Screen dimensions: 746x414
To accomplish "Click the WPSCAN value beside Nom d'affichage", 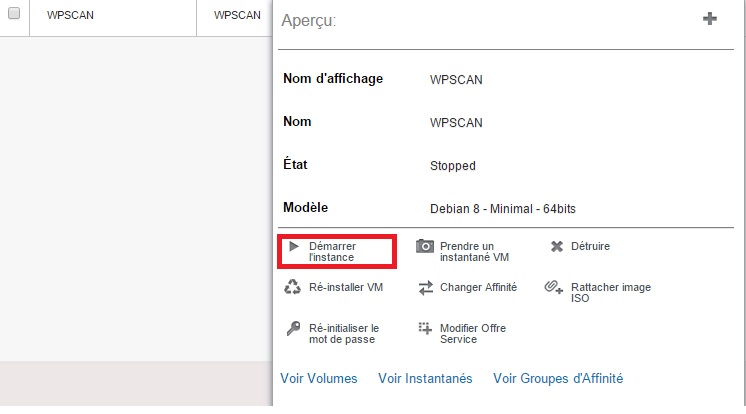I will coord(456,79).
